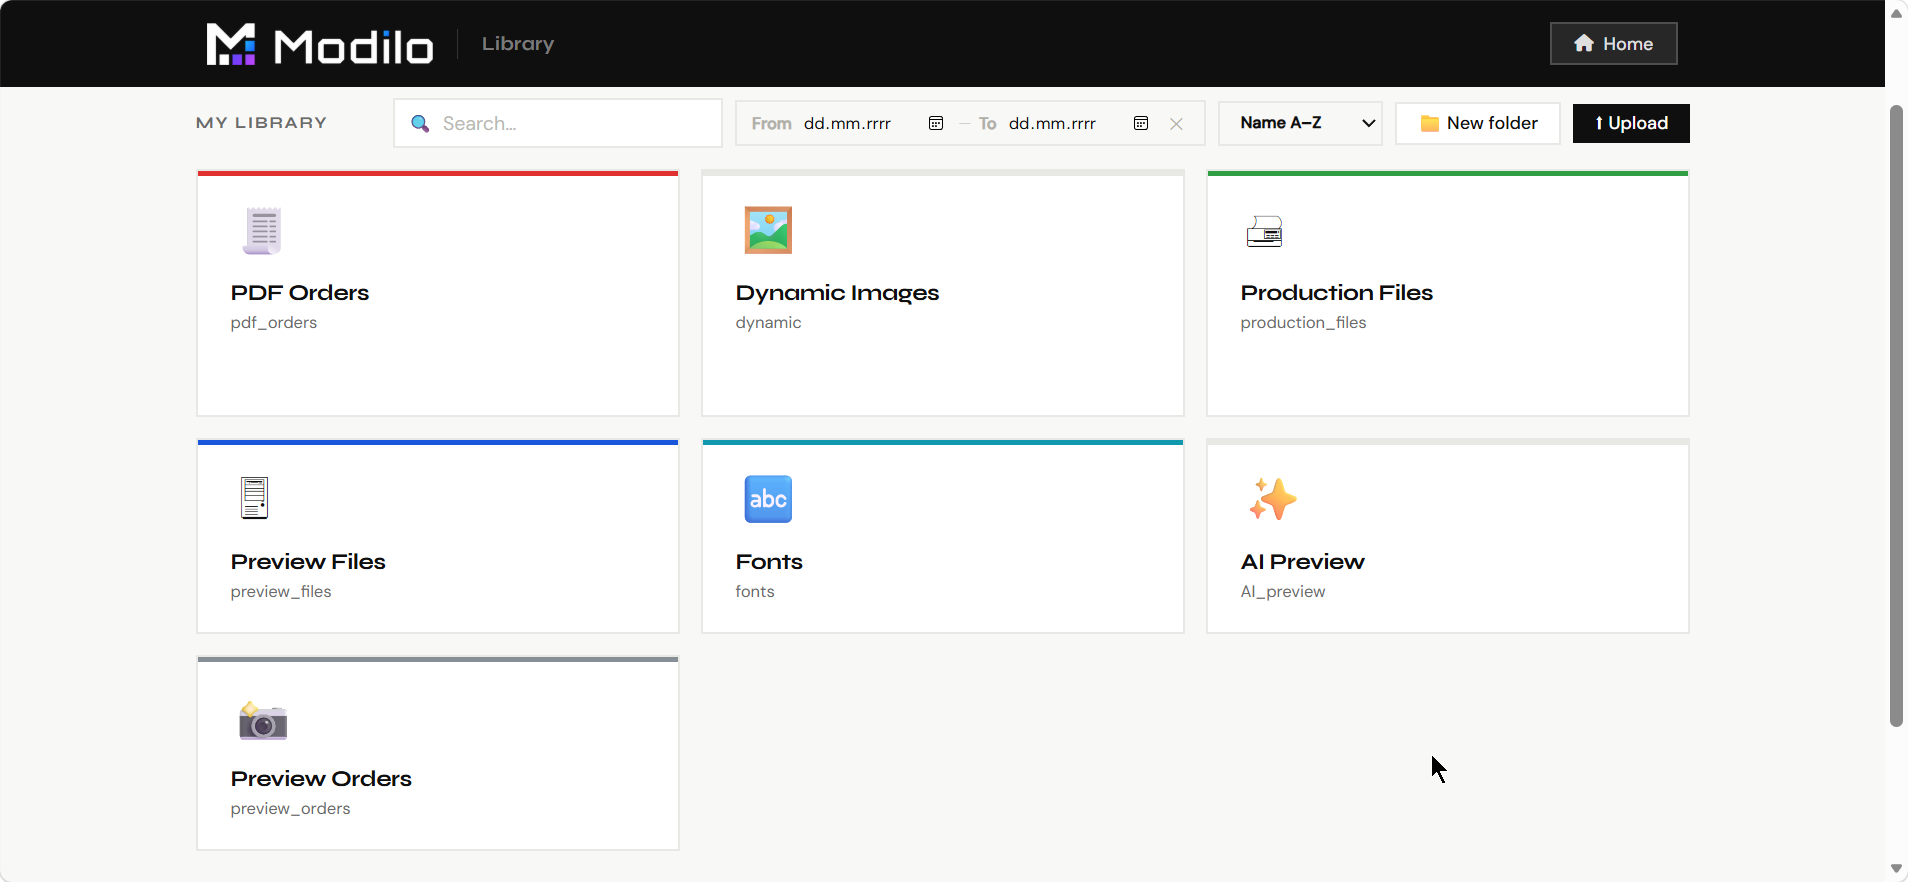Focus the Search input field
The image size is (1908, 882).
point(558,123)
